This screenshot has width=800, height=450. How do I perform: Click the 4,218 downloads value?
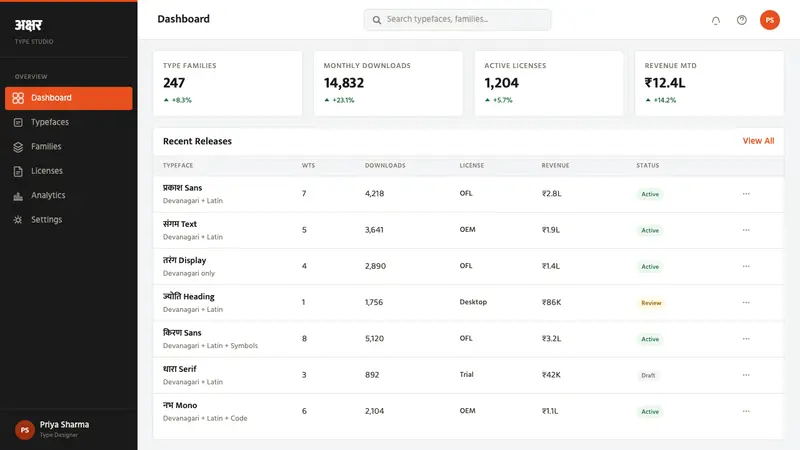tap(374, 194)
